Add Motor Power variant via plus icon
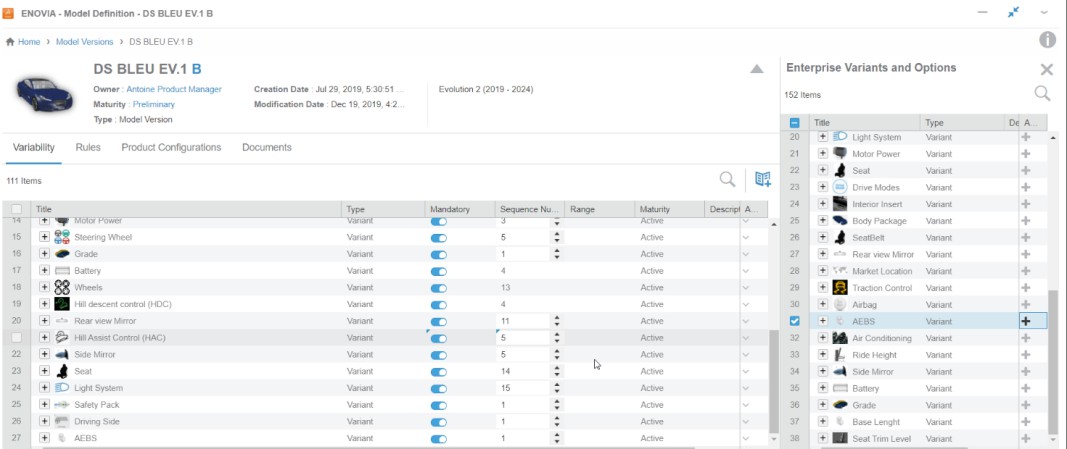The height and width of the screenshot is (449, 1067). point(1026,154)
